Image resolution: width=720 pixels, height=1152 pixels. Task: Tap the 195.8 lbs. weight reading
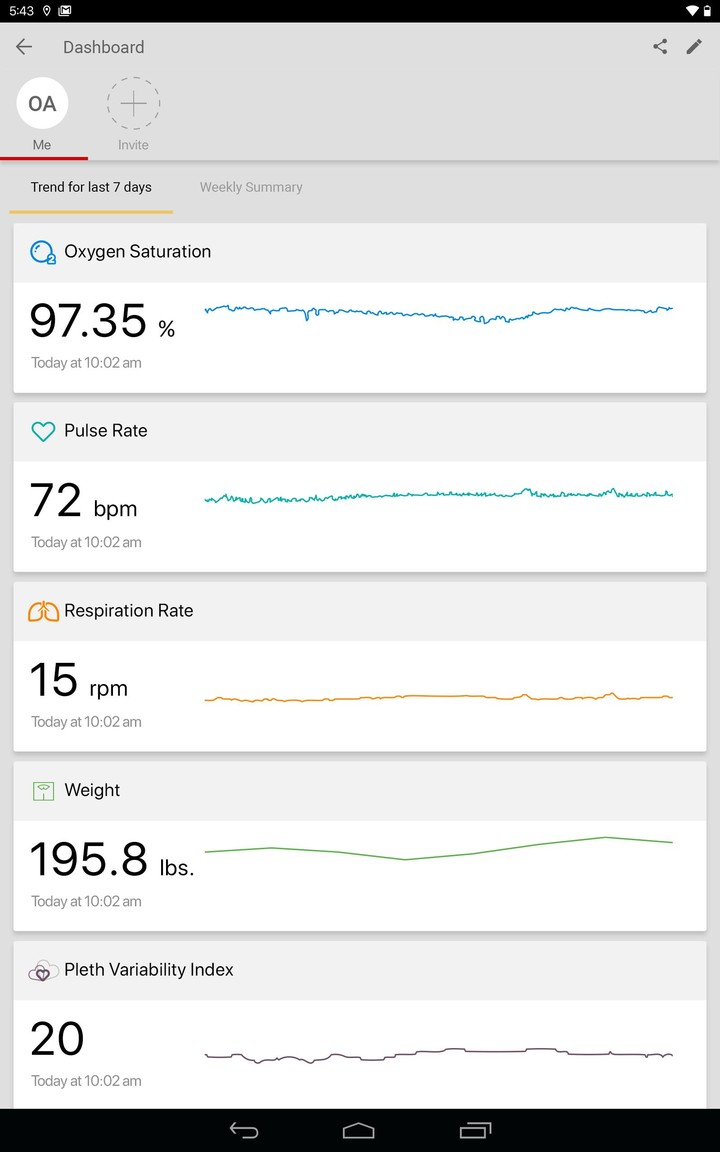coord(111,860)
